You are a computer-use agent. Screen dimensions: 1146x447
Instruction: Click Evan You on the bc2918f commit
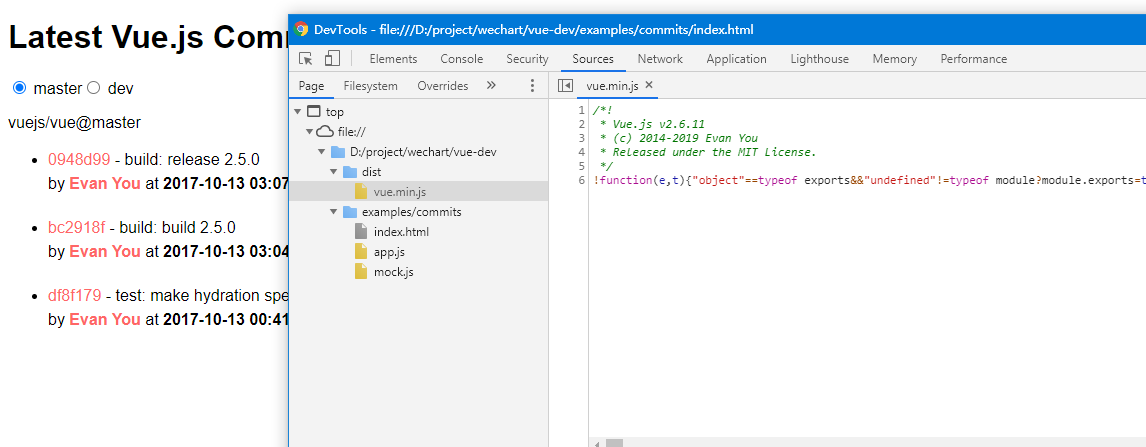pos(105,251)
